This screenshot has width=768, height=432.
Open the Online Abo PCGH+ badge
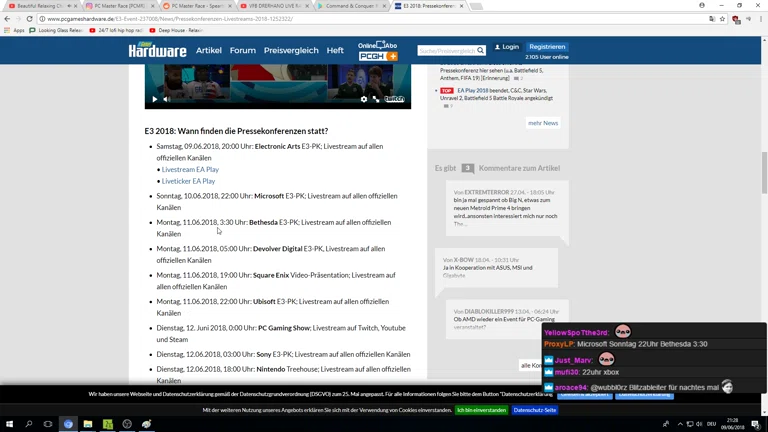coord(378,51)
